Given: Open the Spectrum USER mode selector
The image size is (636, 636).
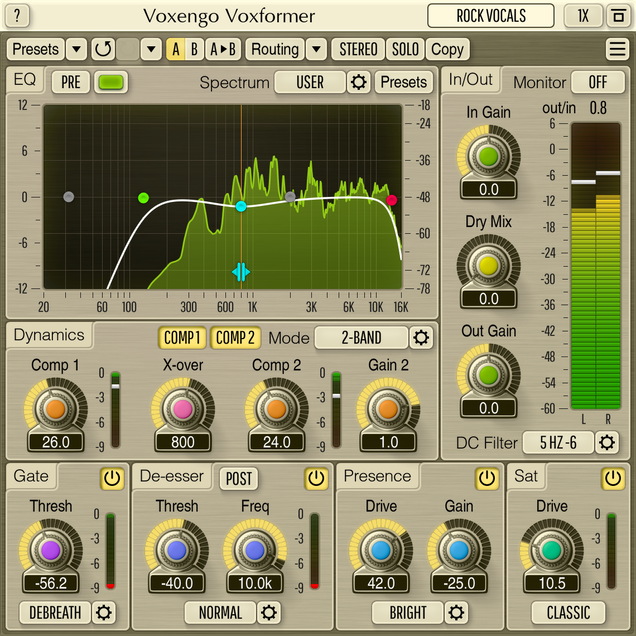Looking at the screenshot, I should pyautogui.click(x=310, y=82).
